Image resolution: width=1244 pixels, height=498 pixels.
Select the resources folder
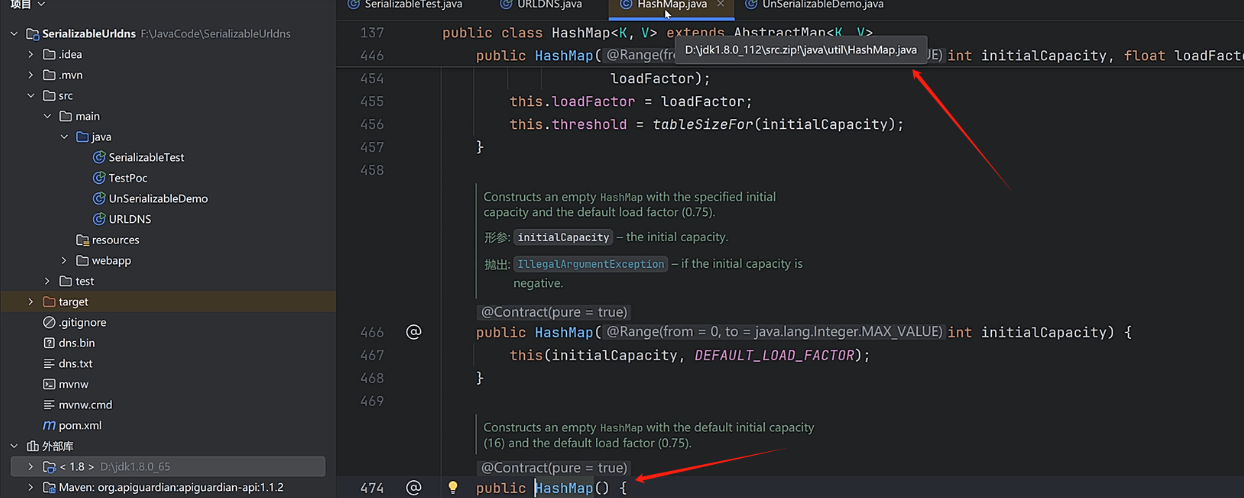(115, 240)
